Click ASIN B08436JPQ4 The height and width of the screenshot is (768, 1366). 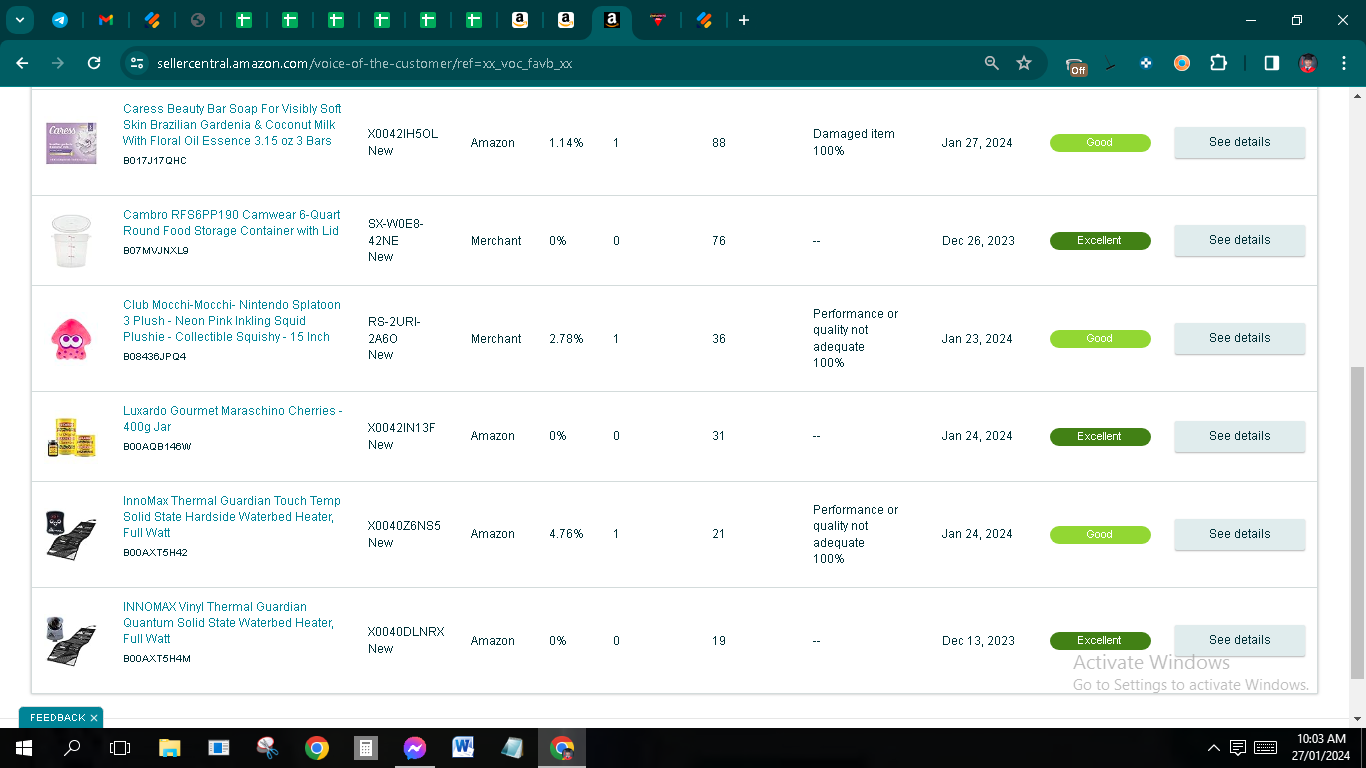pyautogui.click(x=155, y=357)
